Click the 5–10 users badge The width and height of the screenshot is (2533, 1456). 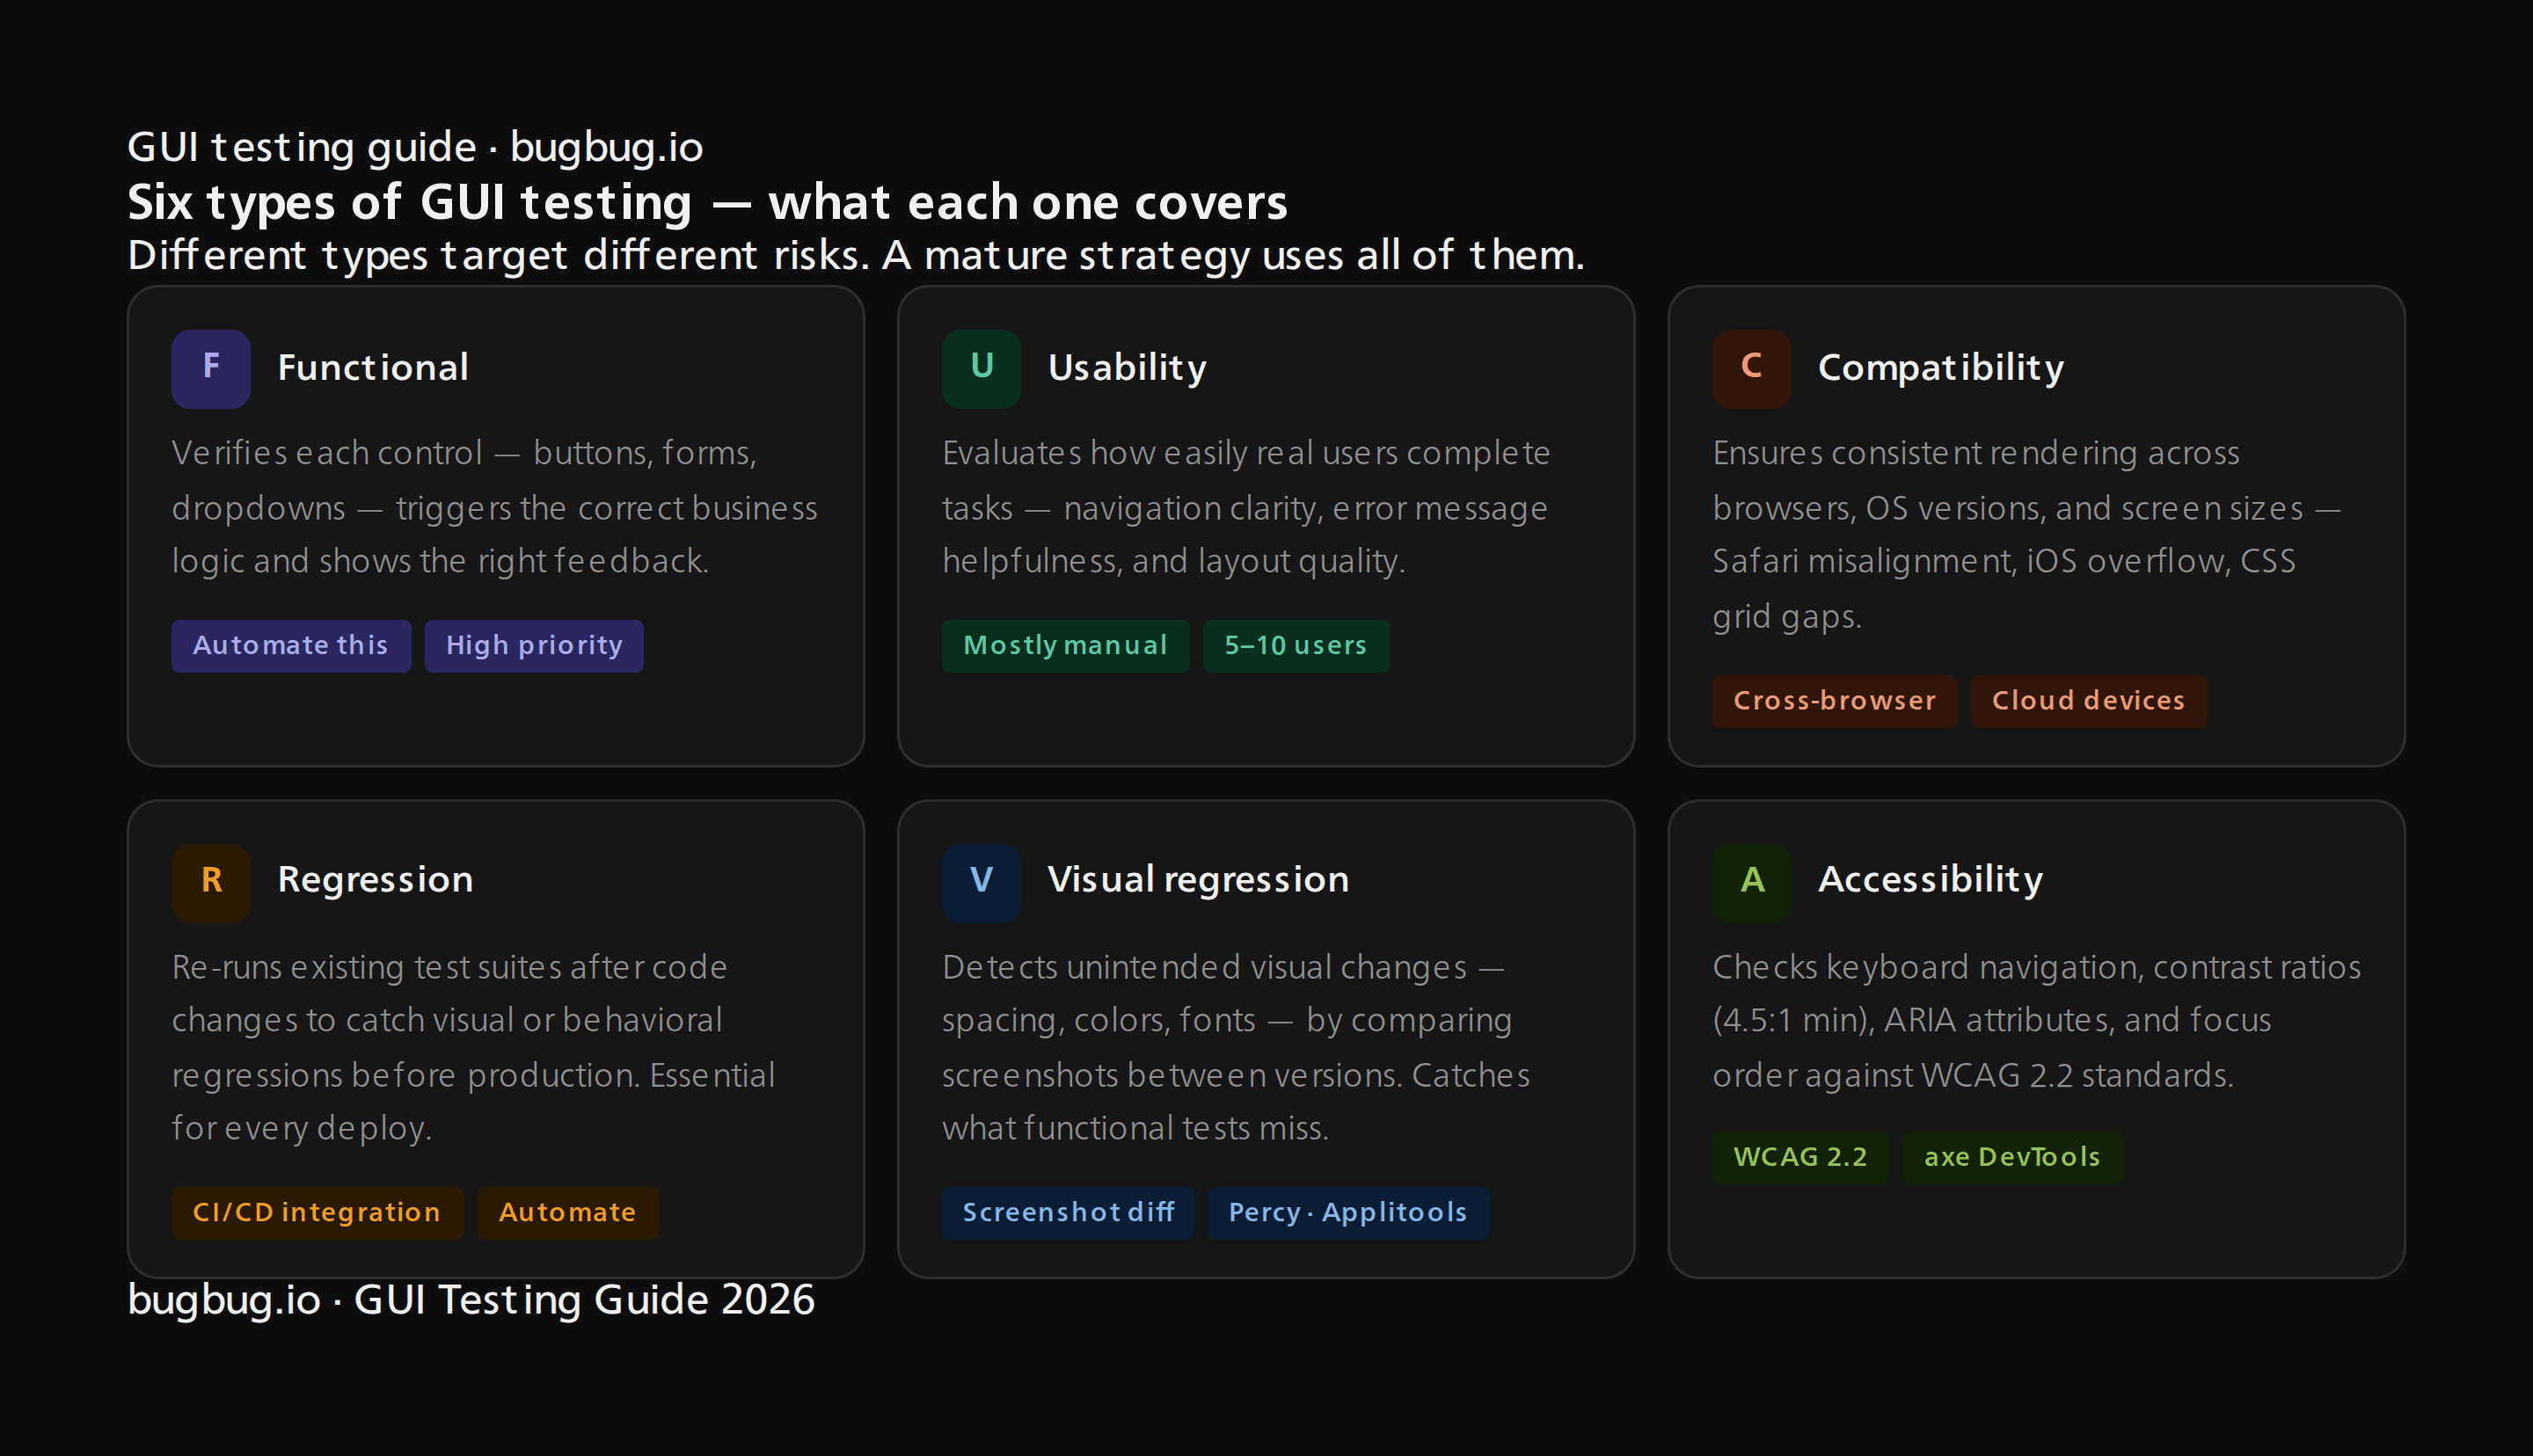1296,645
